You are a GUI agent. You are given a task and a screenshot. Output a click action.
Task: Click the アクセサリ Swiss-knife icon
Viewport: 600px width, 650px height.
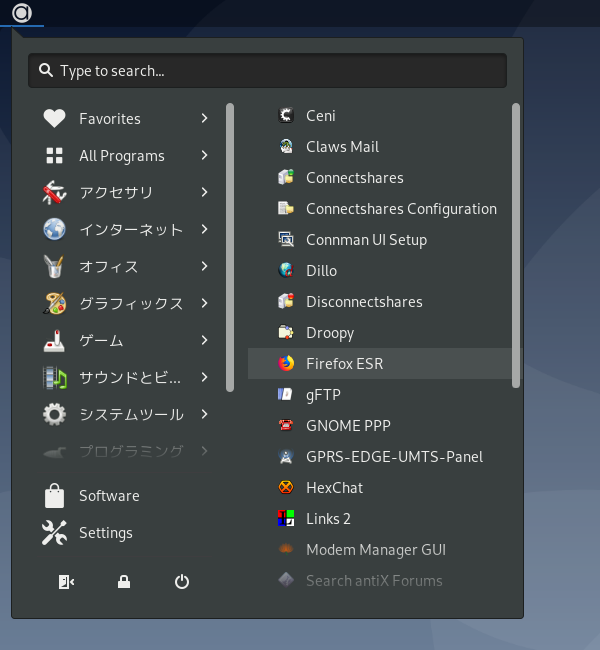coord(54,192)
